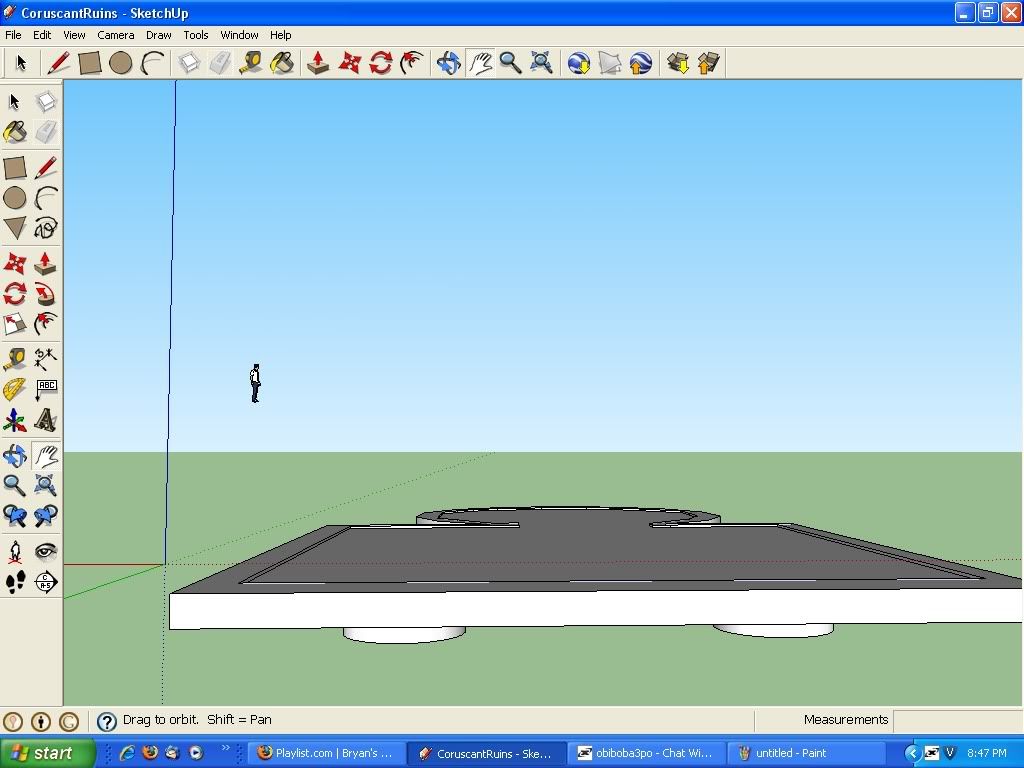Screen dimensions: 1024x768
Task: Launch Internet Explorer from Quick Launch
Action: click(x=127, y=753)
